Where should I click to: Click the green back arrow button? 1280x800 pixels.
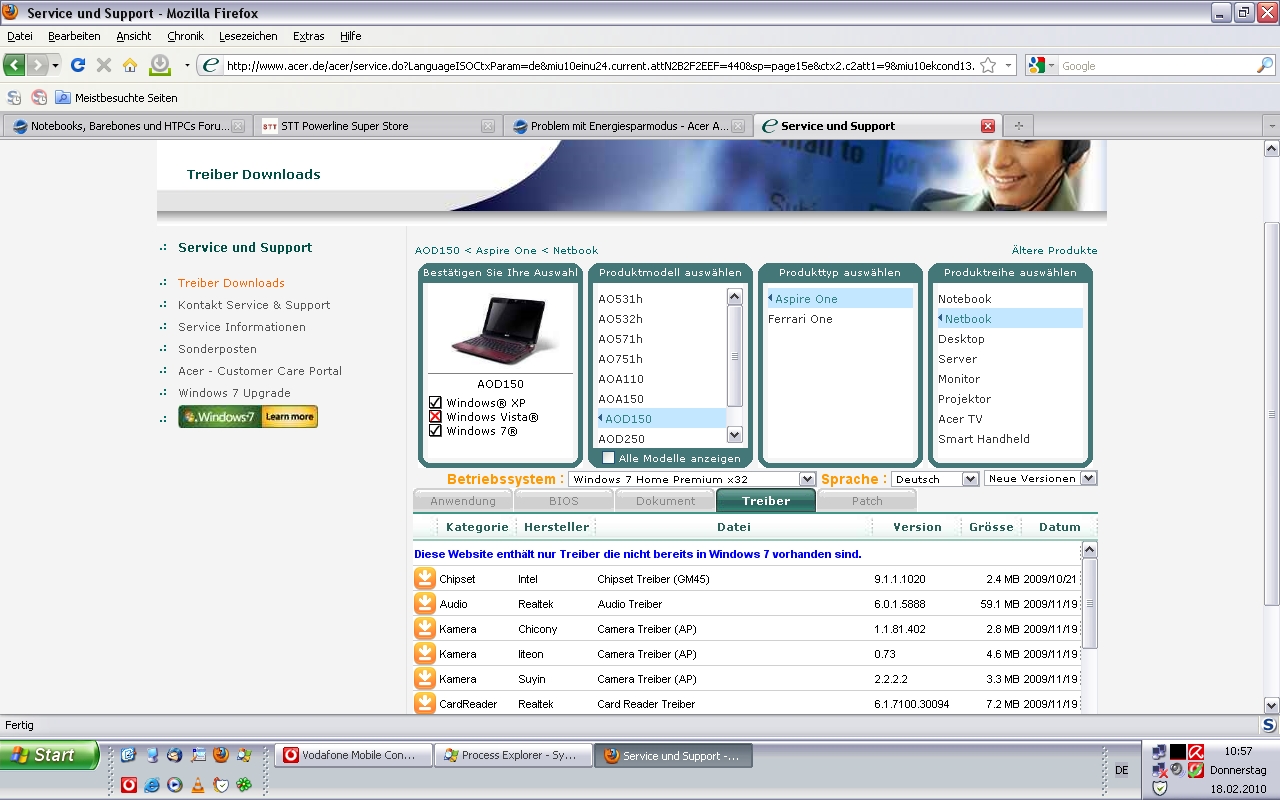(14, 65)
